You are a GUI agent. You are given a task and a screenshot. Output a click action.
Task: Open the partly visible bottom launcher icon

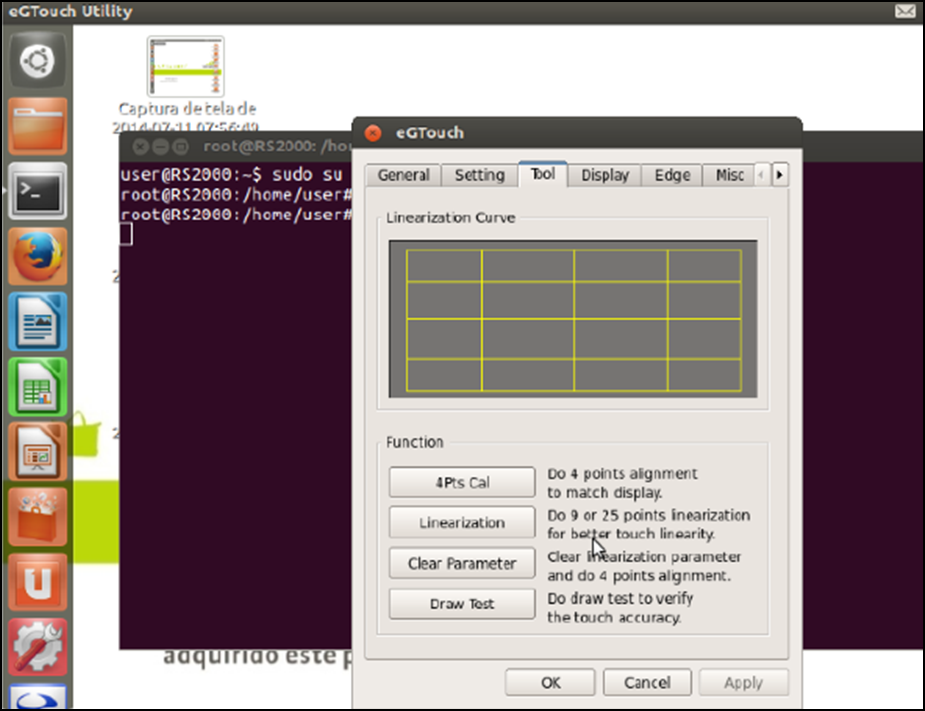[x=38, y=697]
